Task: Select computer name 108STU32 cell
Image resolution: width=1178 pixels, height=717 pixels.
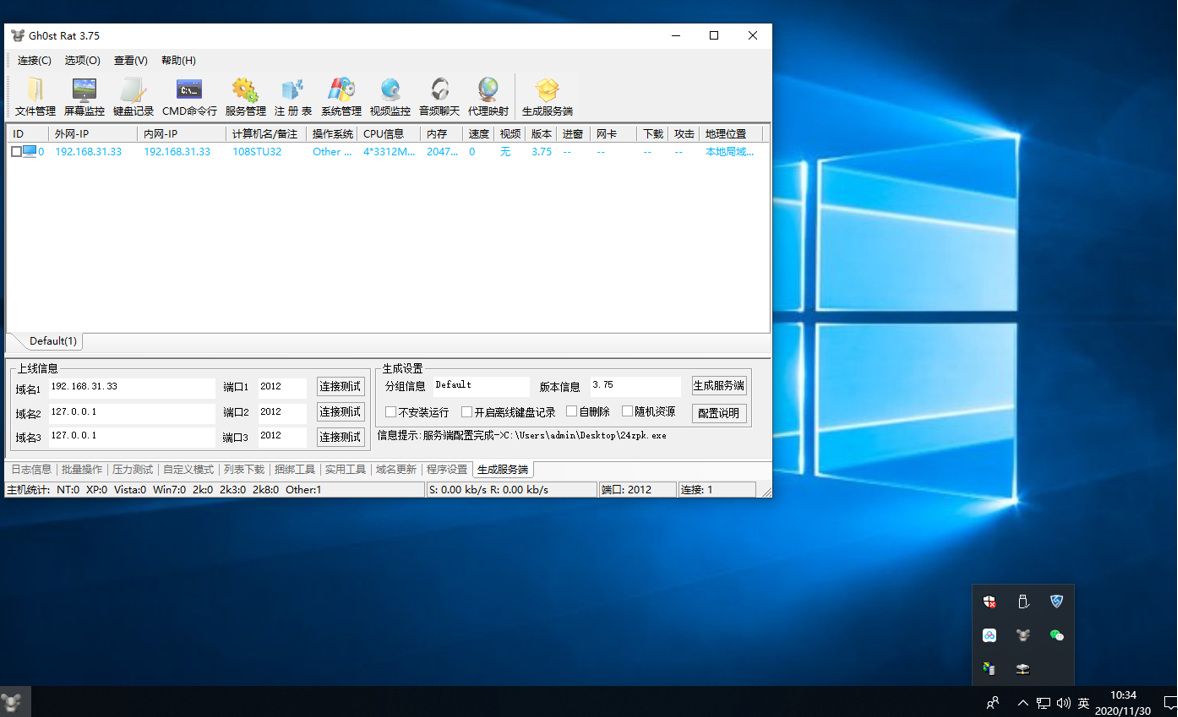Action: (257, 152)
